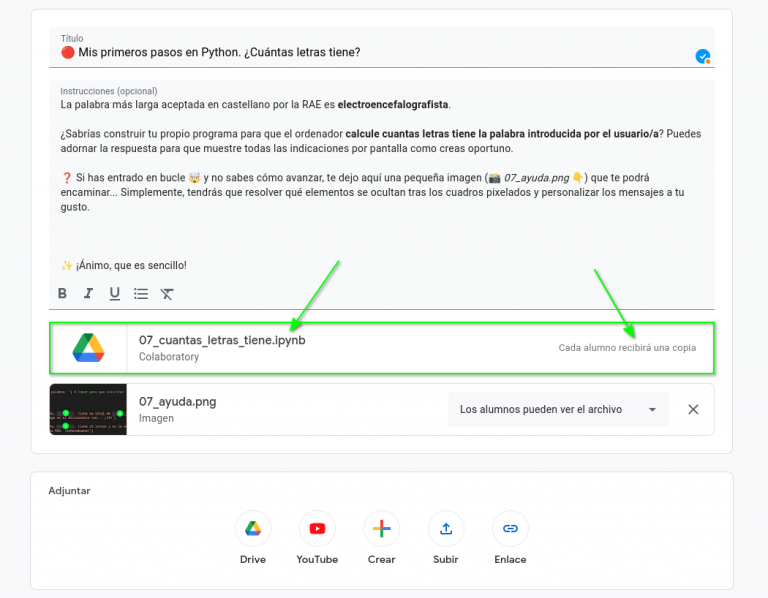The height and width of the screenshot is (598, 768).
Task: Edit the assignment Título field
Action: pyautogui.click(x=370, y=53)
